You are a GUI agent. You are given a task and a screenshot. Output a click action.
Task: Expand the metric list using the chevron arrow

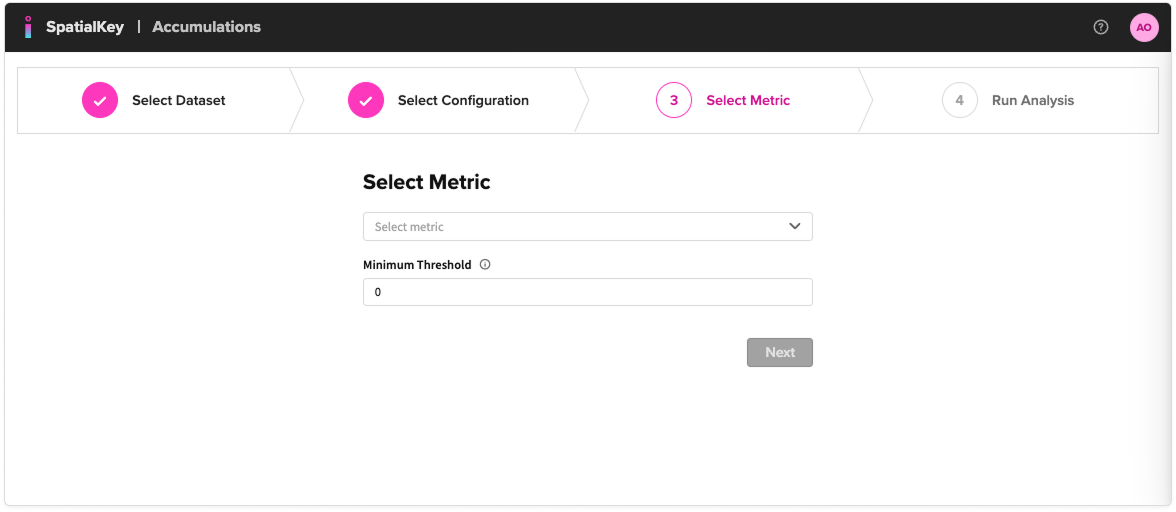click(x=795, y=227)
